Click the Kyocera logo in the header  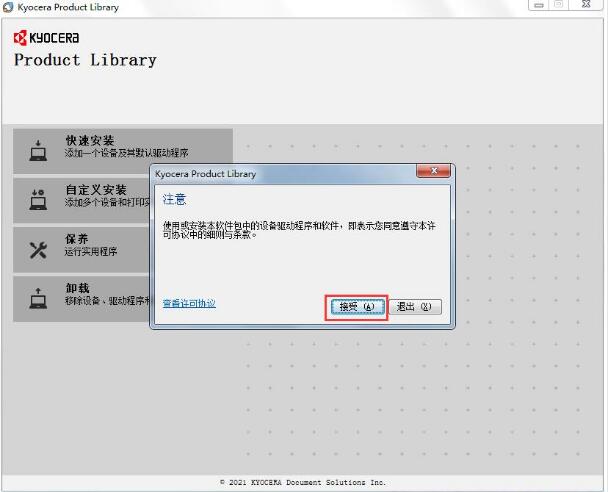(x=46, y=38)
